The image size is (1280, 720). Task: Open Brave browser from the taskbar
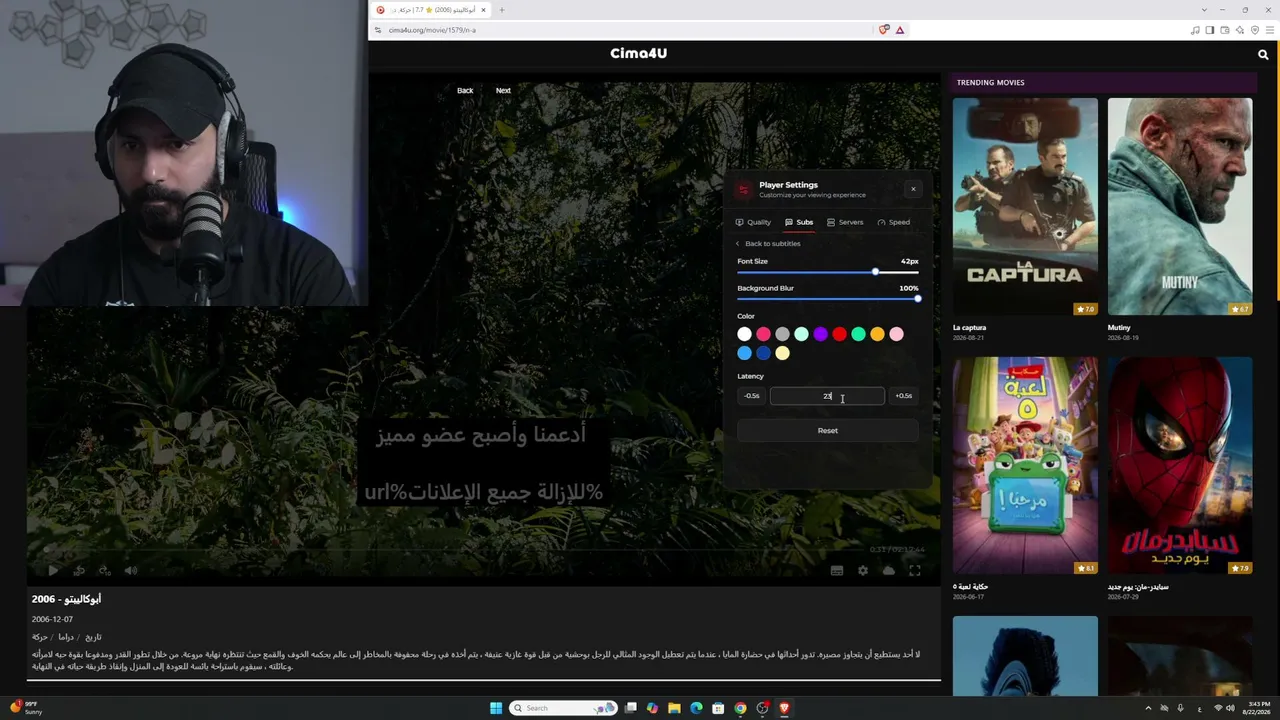click(784, 708)
